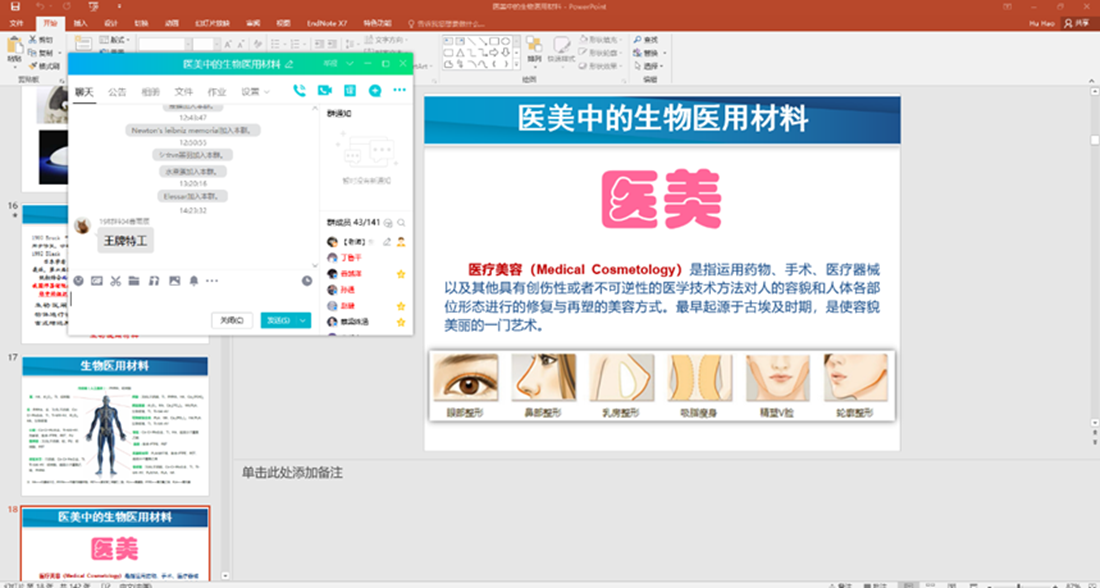Open chat message history clock icon
Image resolution: width=1100 pixels, height=588 pixels.
(x=307, y=281)
